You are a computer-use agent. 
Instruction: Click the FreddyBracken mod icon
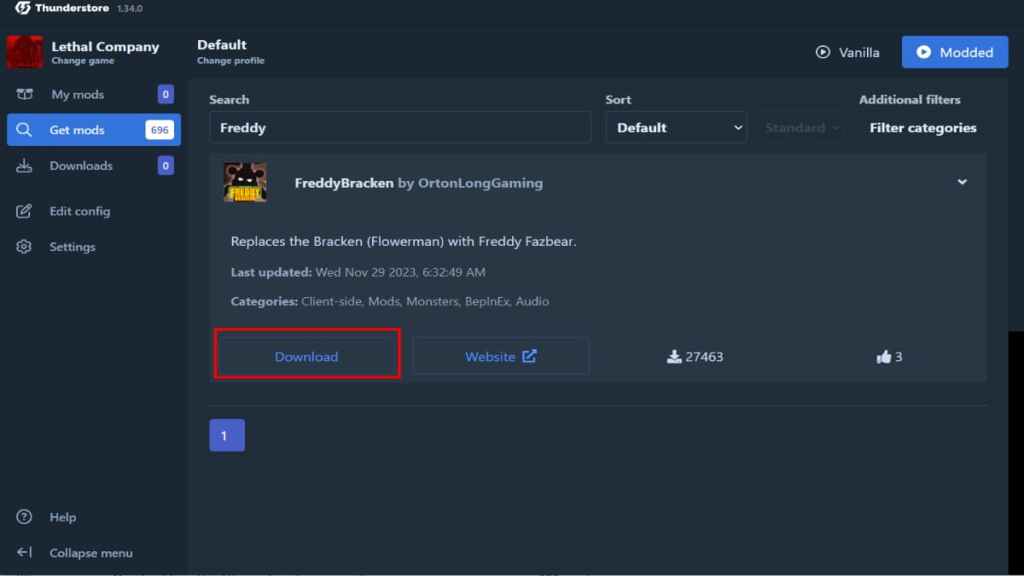pyautogui.click(x=245, y=182)
